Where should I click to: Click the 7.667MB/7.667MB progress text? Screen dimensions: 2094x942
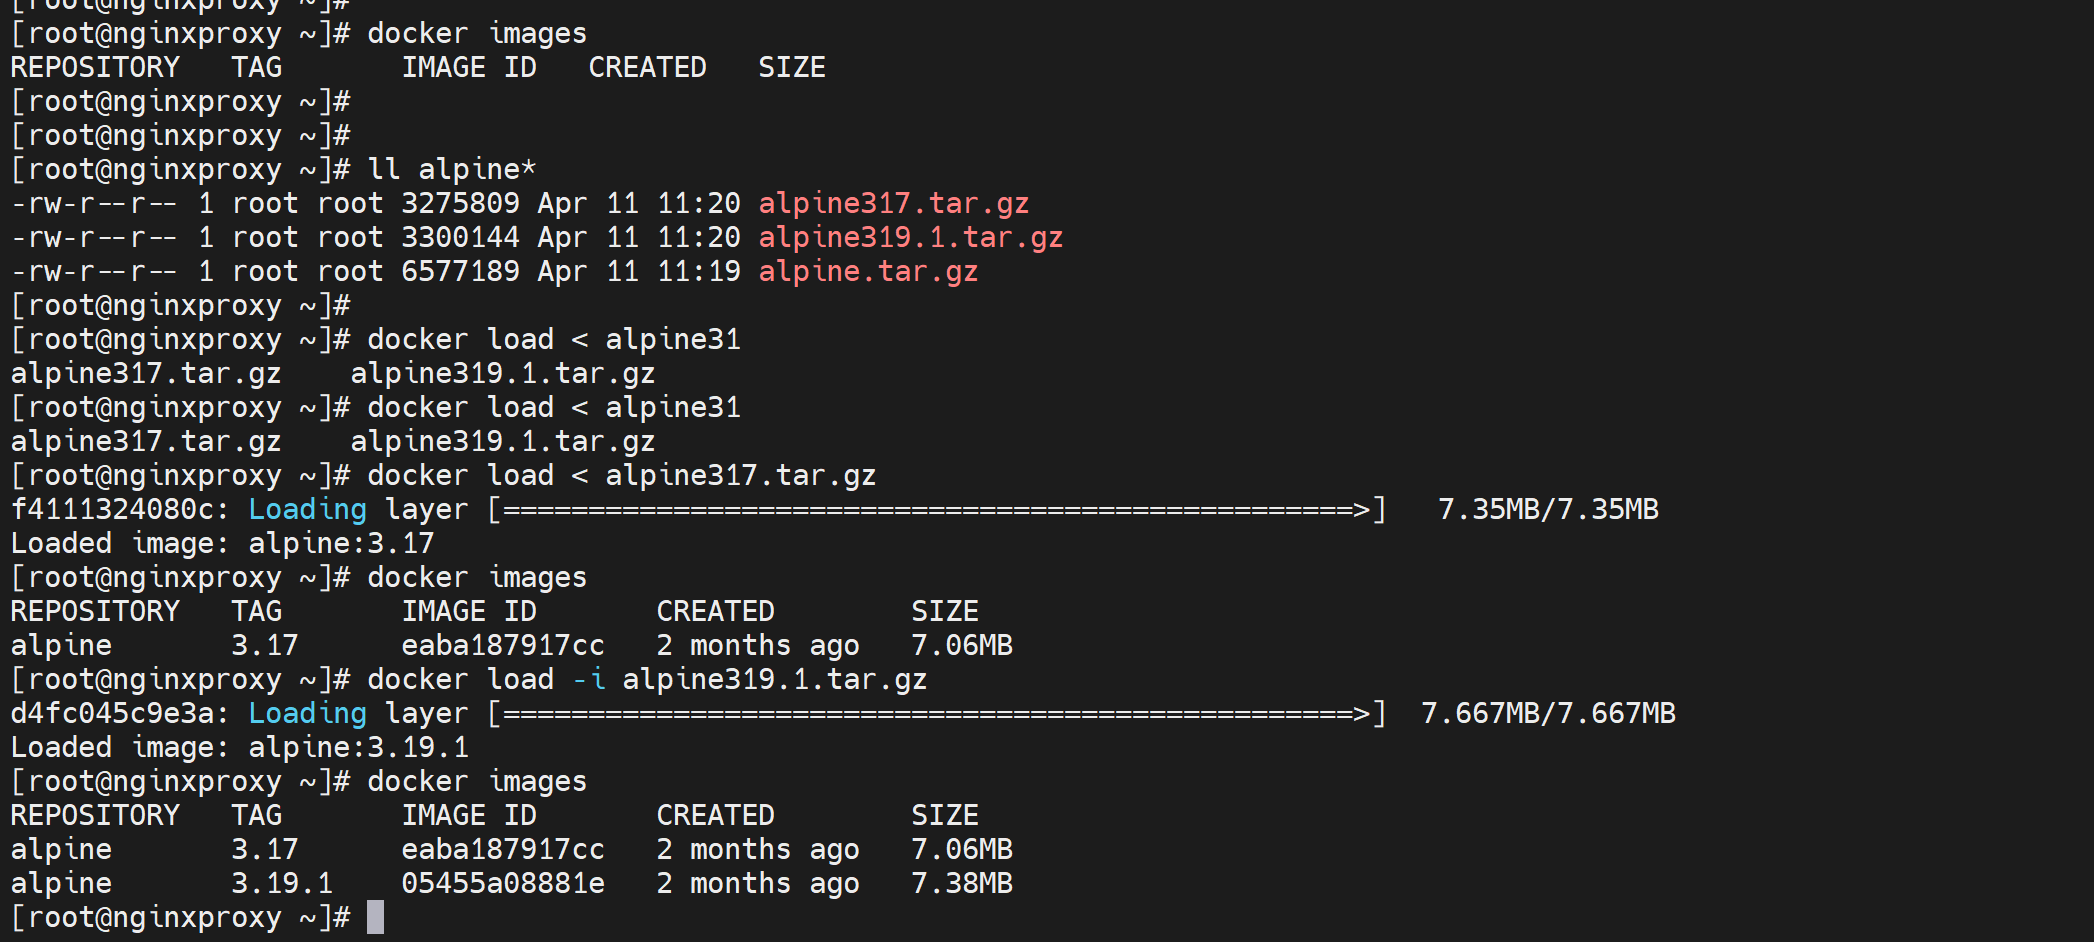click(1547, 714)
